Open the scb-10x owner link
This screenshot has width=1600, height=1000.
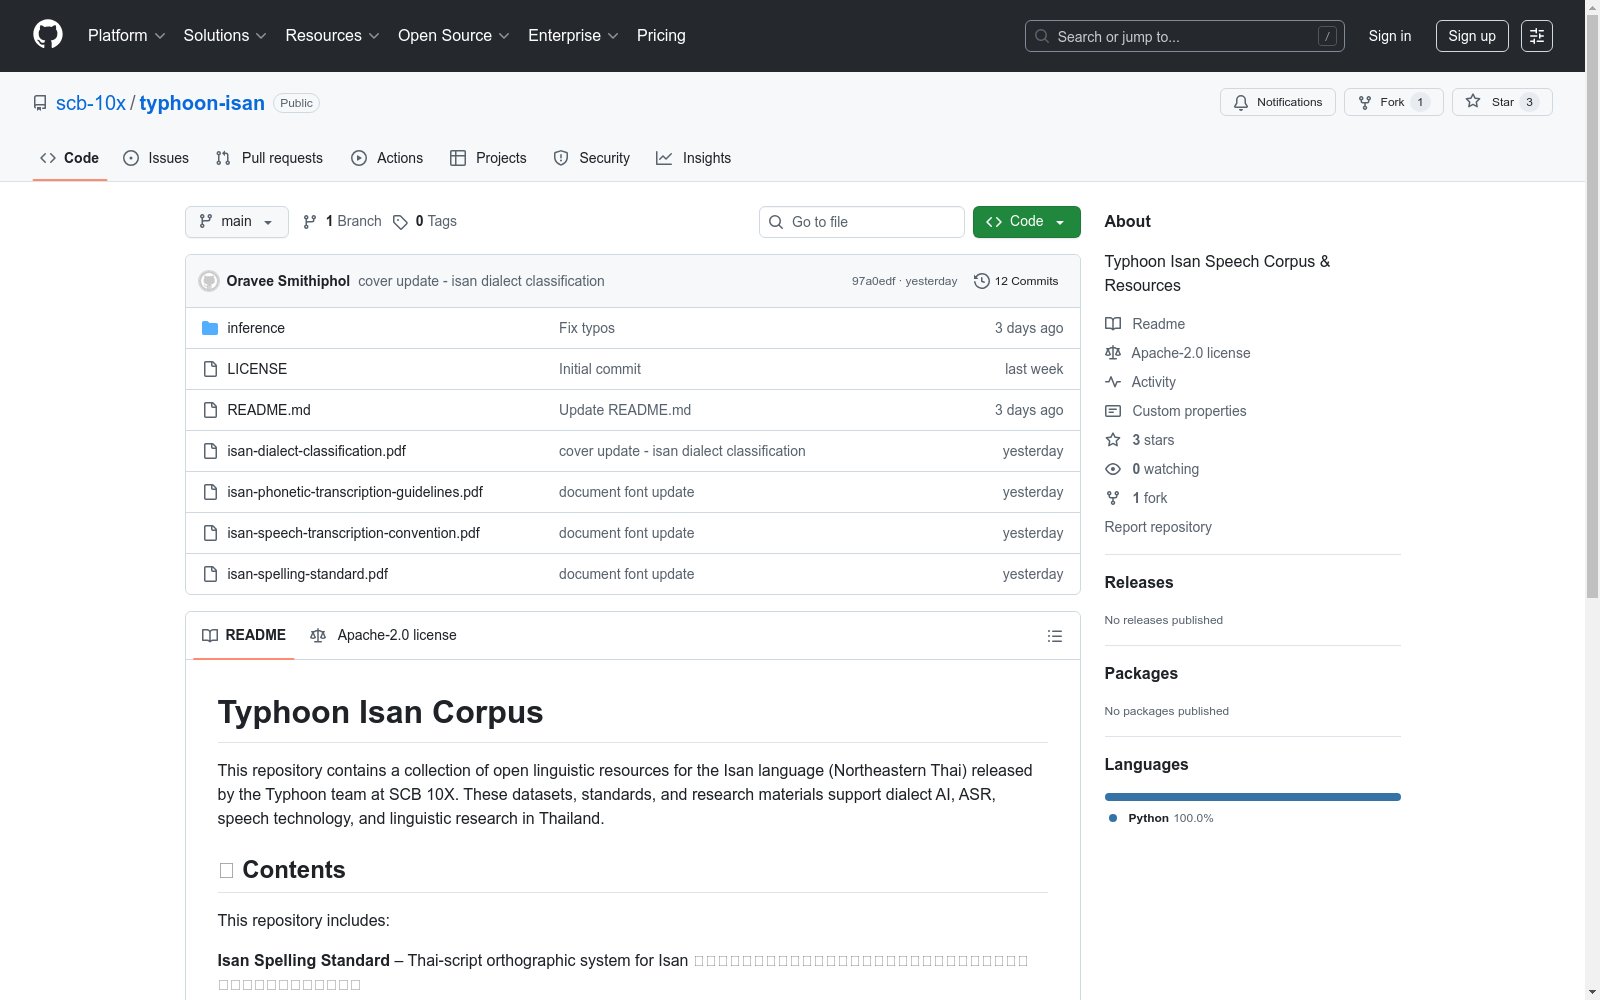point(91,103)
